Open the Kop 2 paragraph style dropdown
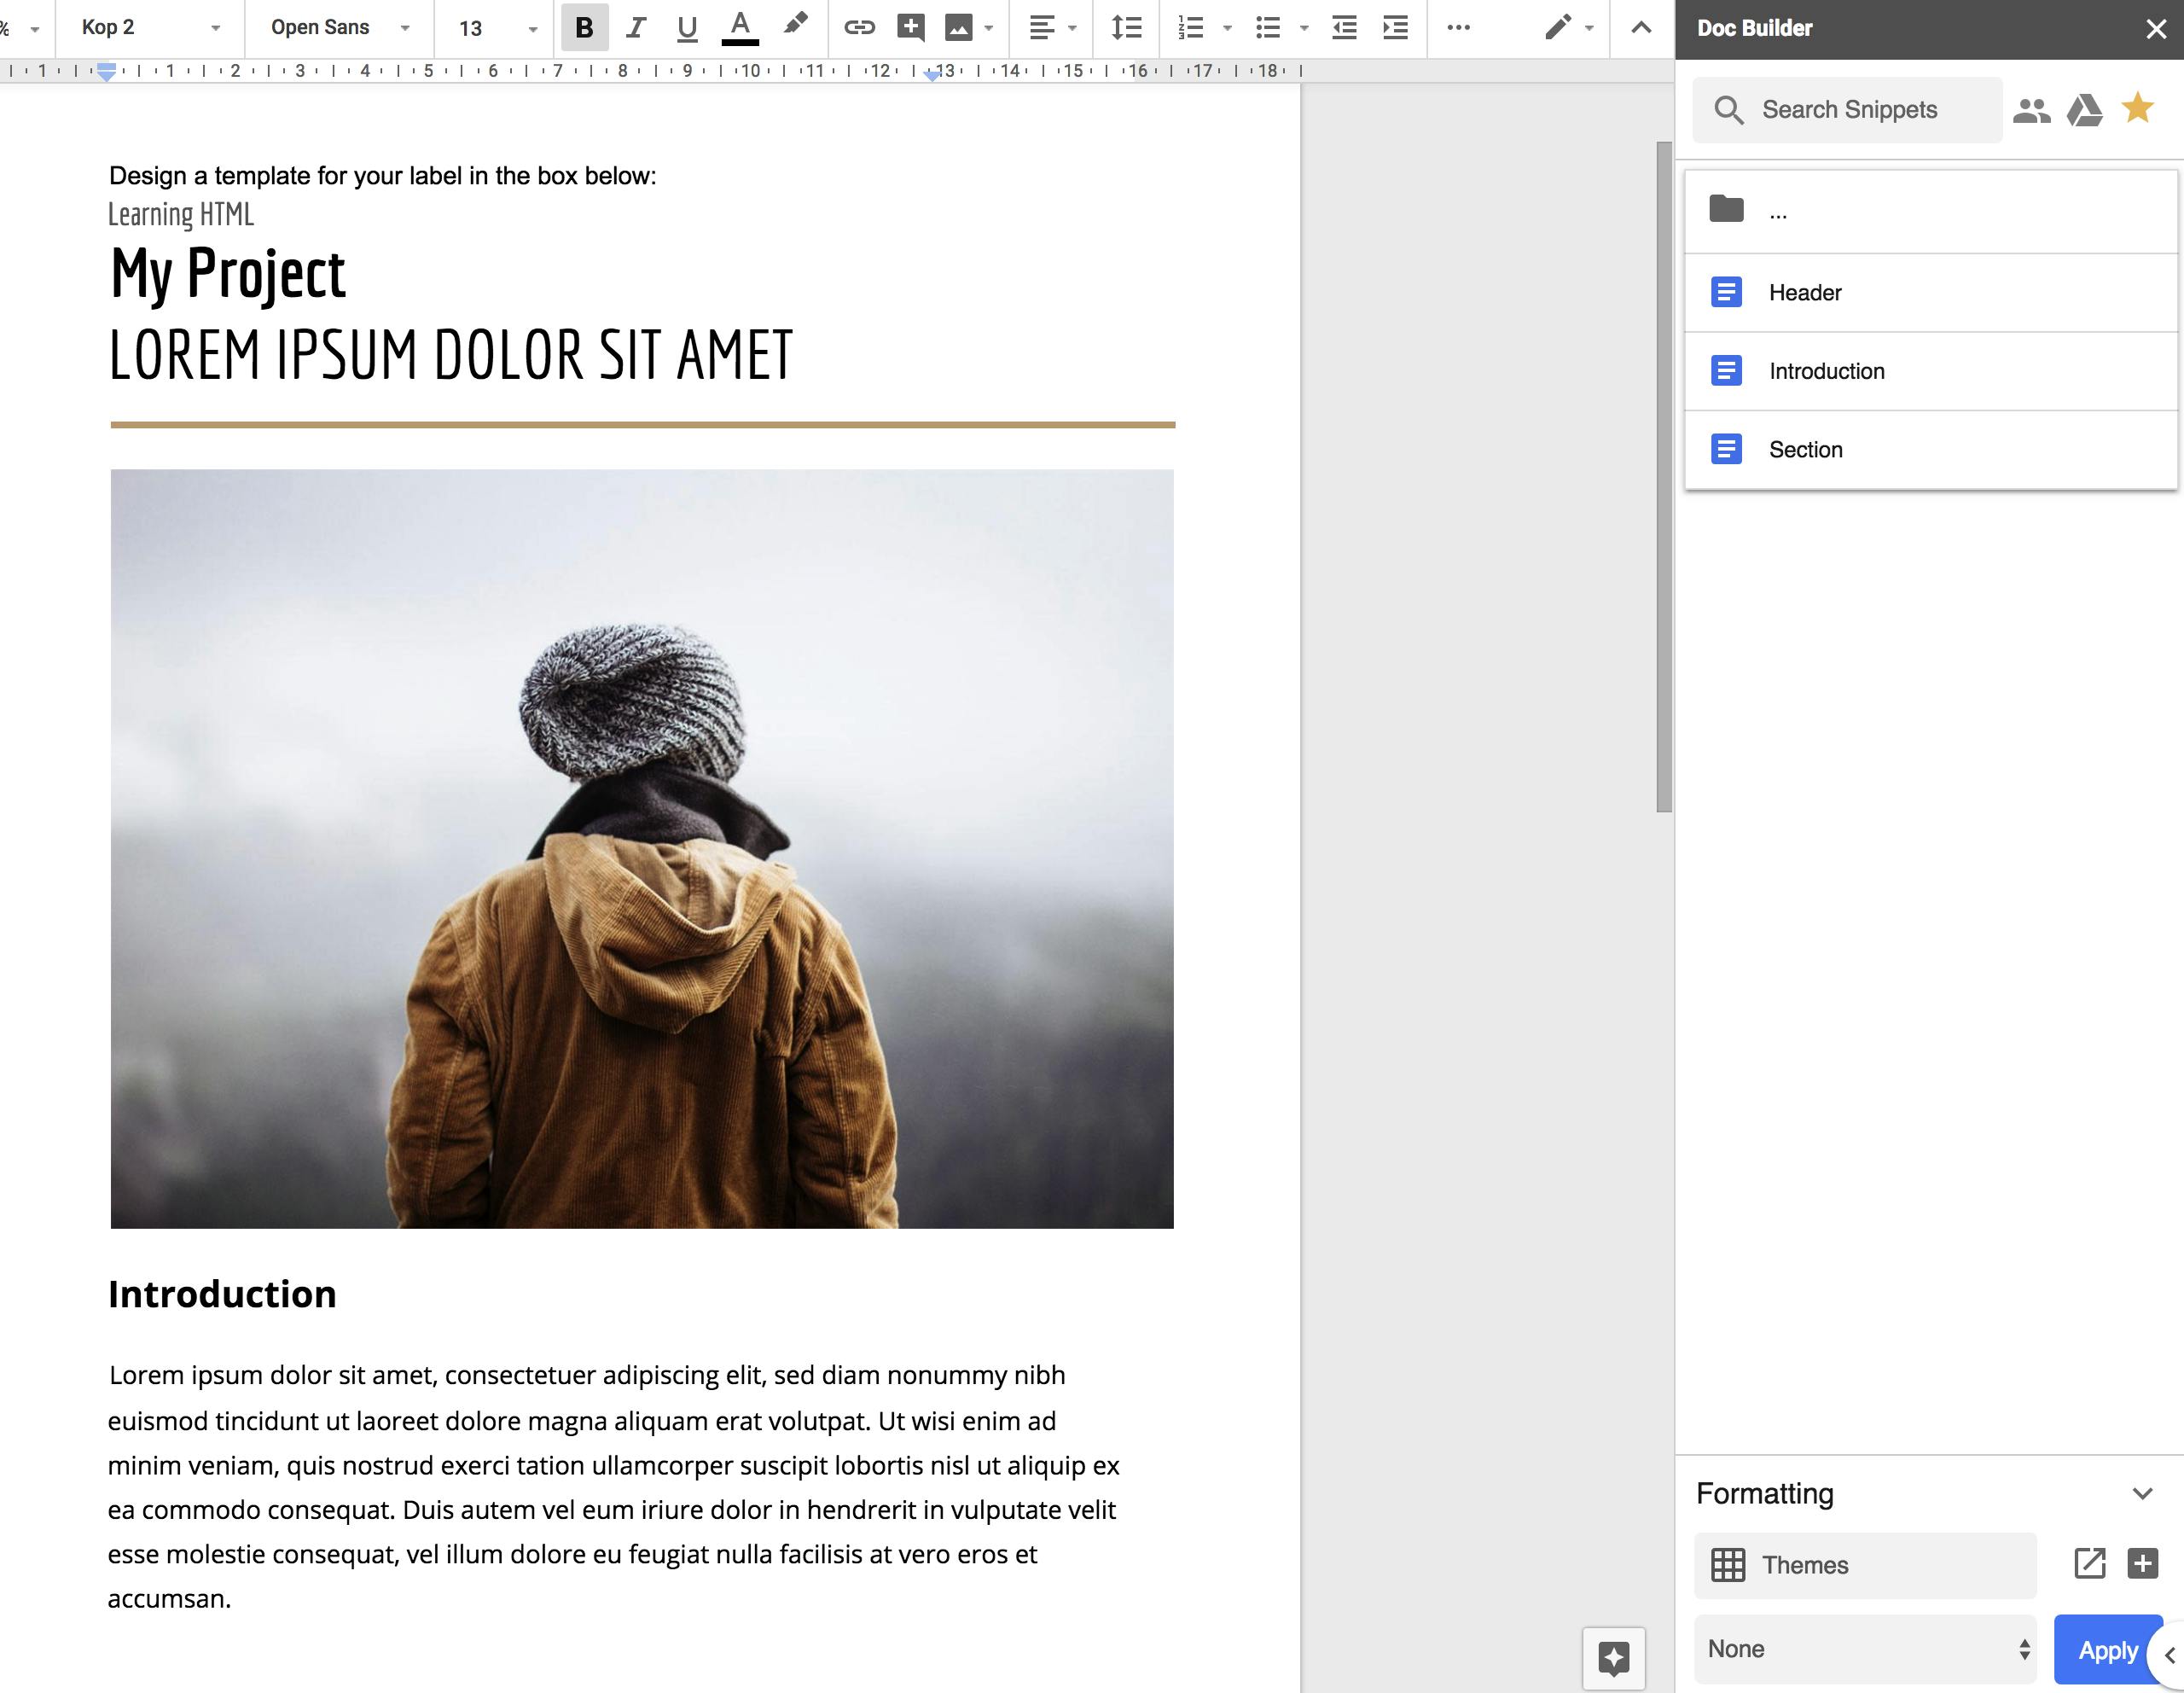This screenshot has height=1693, width=2184. [150, 28]
